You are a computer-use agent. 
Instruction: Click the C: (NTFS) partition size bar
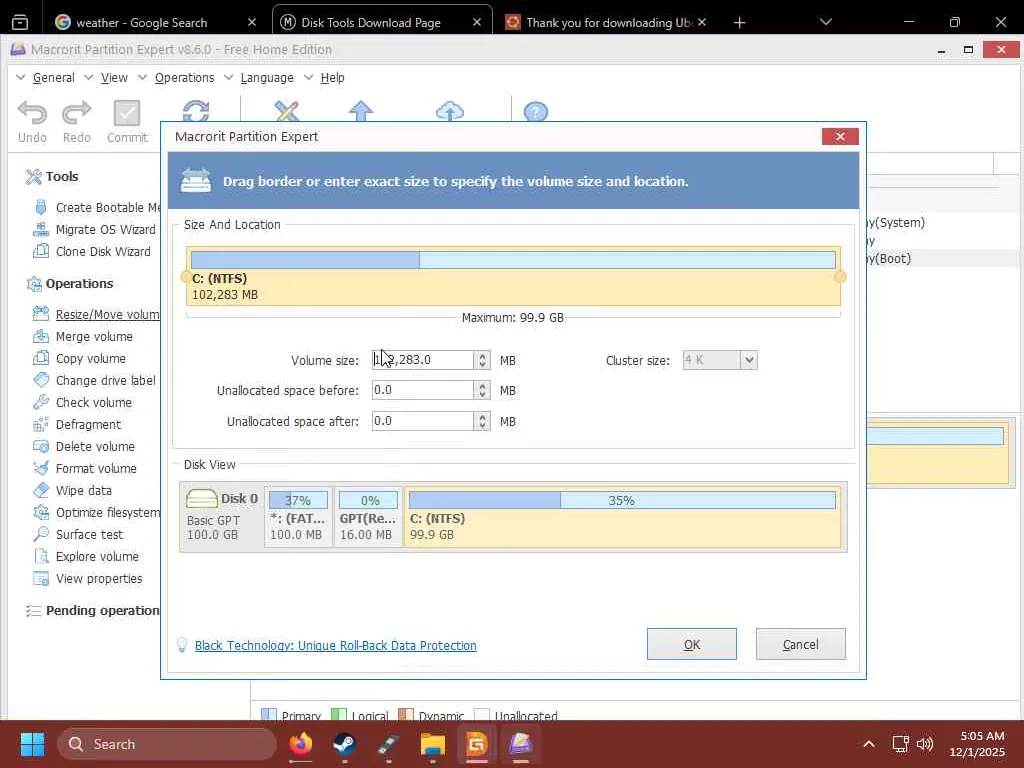(513, 259)
